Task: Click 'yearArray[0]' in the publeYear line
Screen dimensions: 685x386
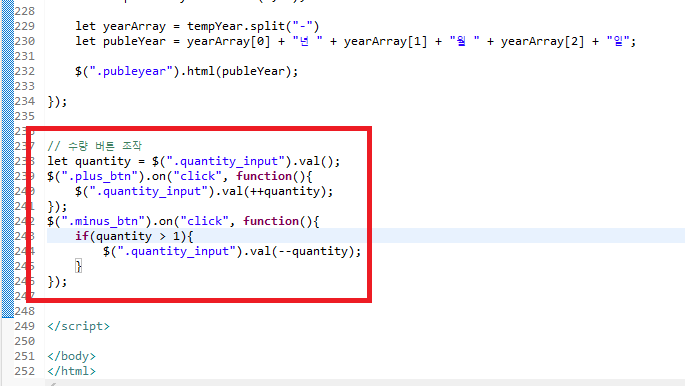Action: pos(228,41)
